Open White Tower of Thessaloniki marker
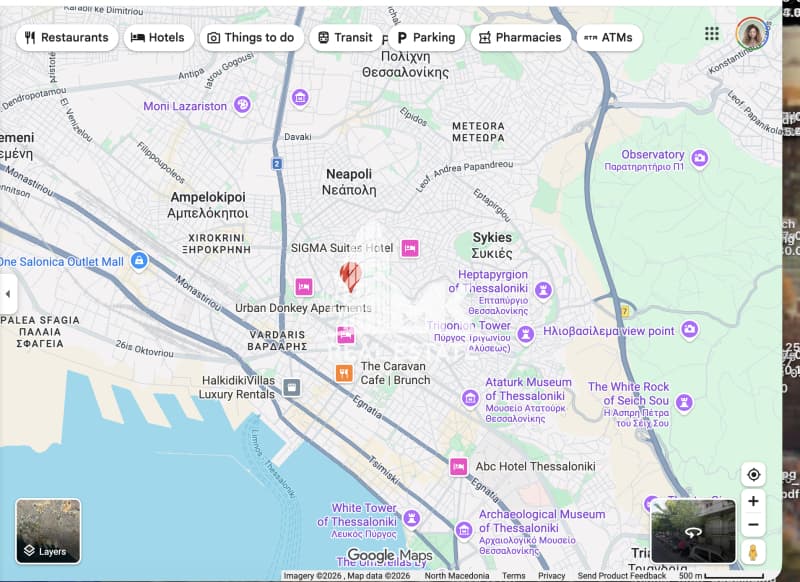 [411, 518]
